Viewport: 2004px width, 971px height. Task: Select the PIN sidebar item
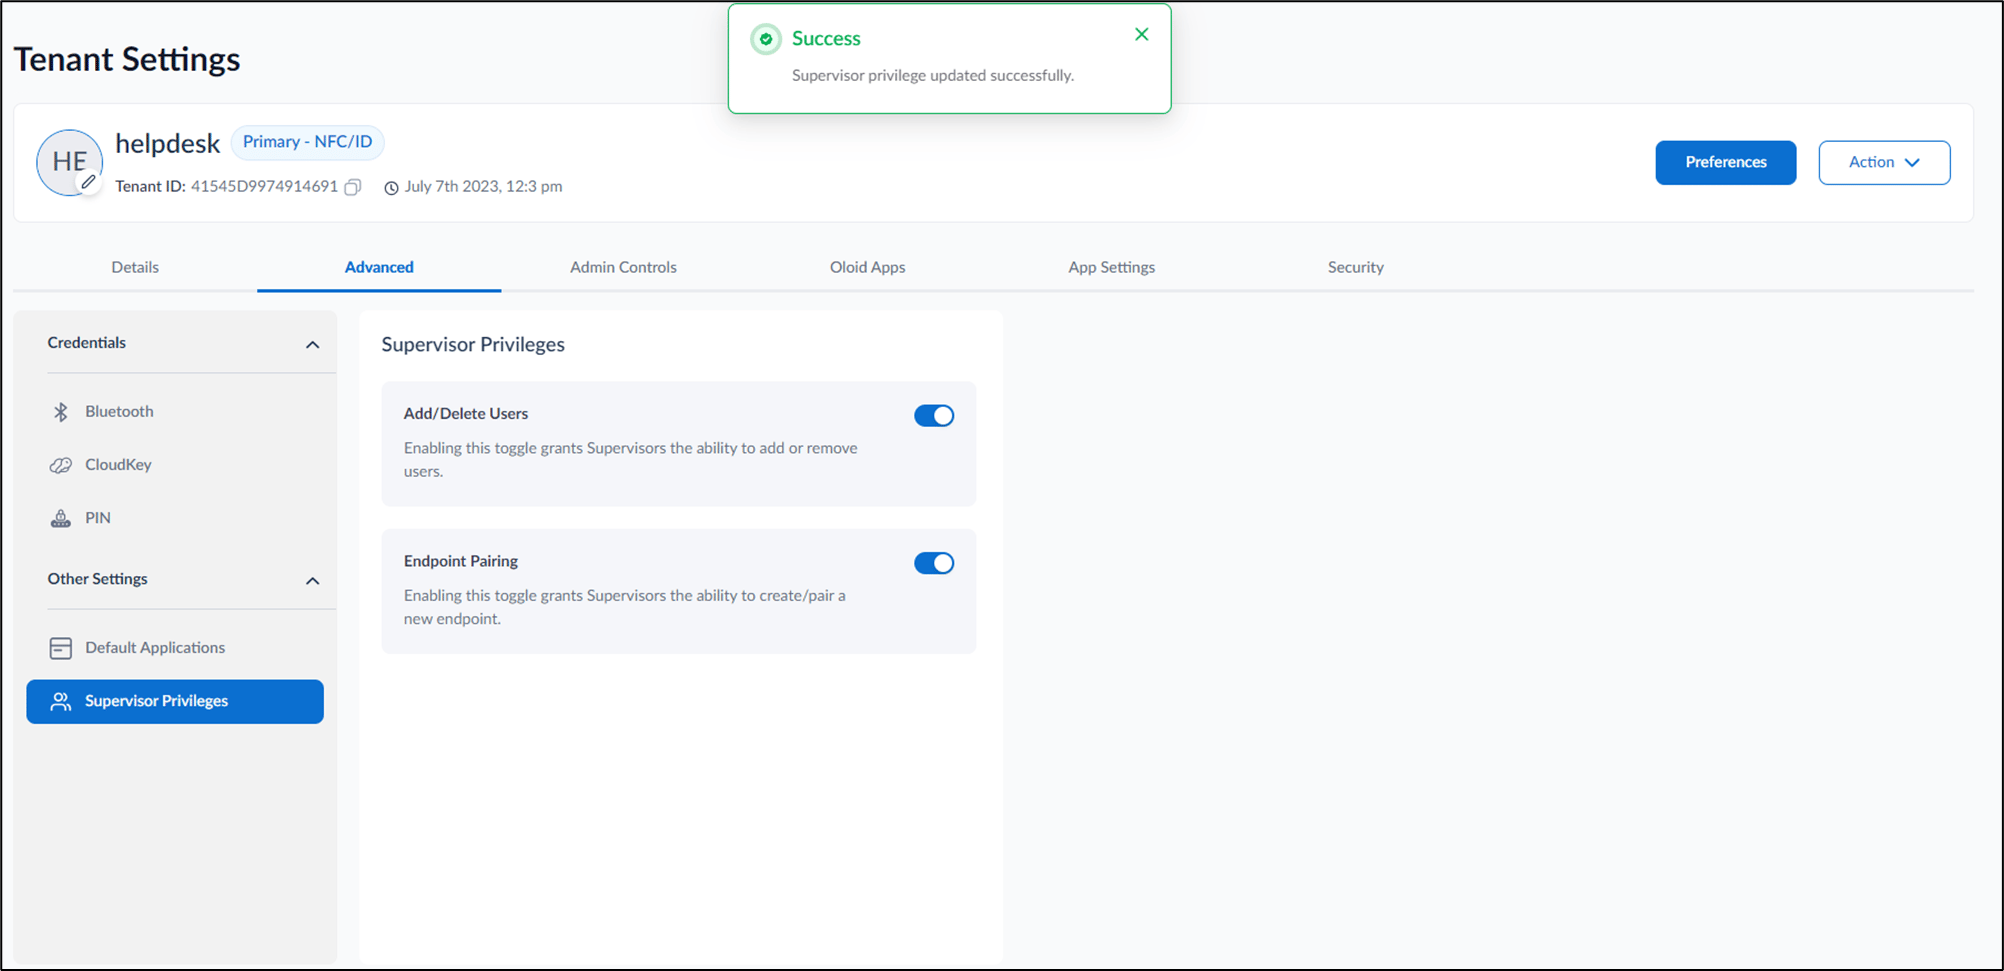[x=175, y=518]
